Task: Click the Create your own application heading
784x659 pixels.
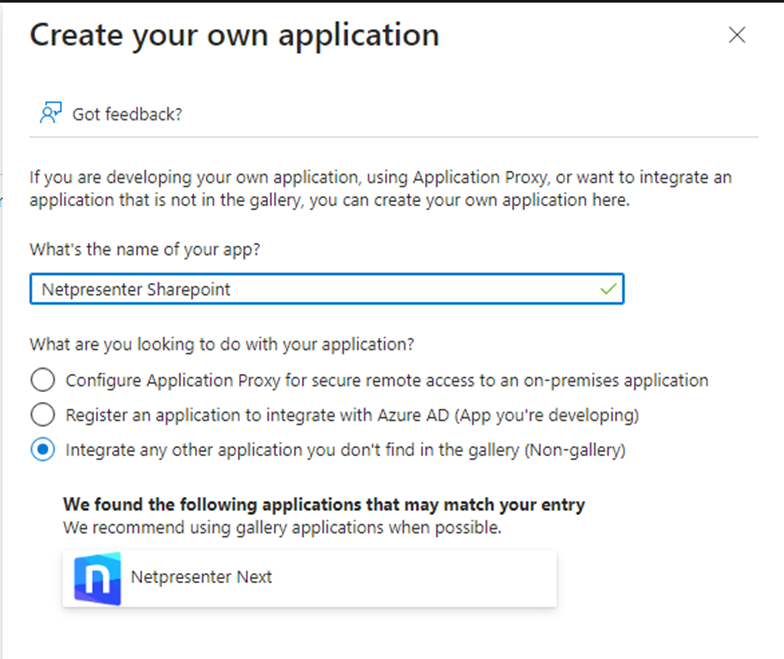Action: click(234, 35)
